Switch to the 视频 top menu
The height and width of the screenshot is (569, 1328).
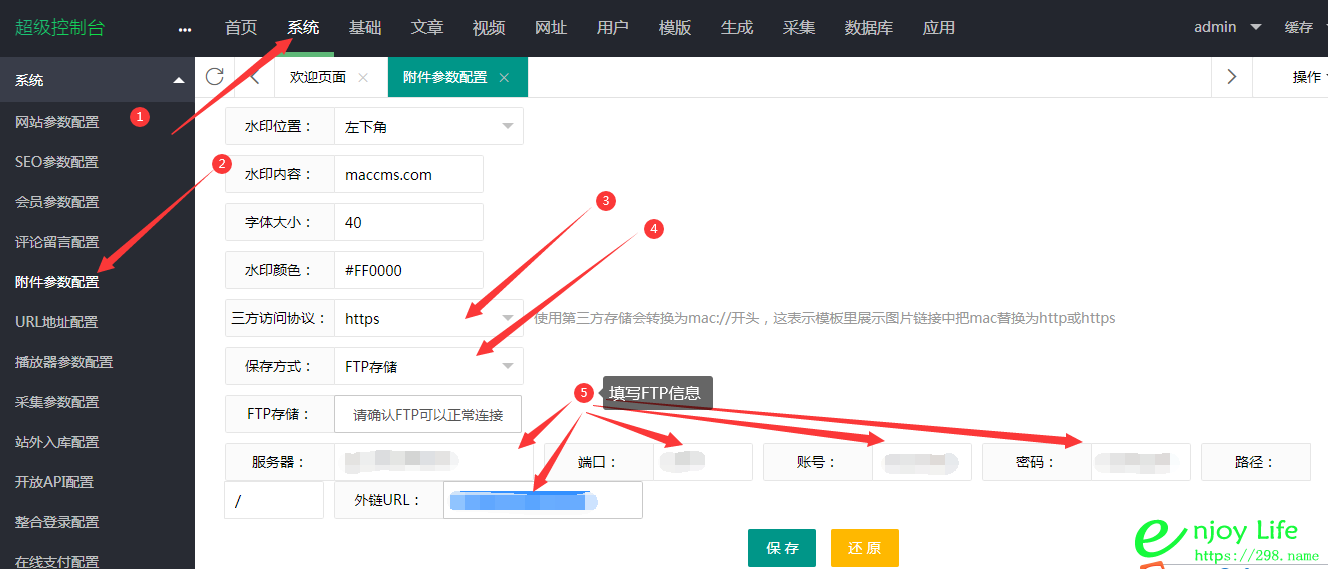coord(489,28)
